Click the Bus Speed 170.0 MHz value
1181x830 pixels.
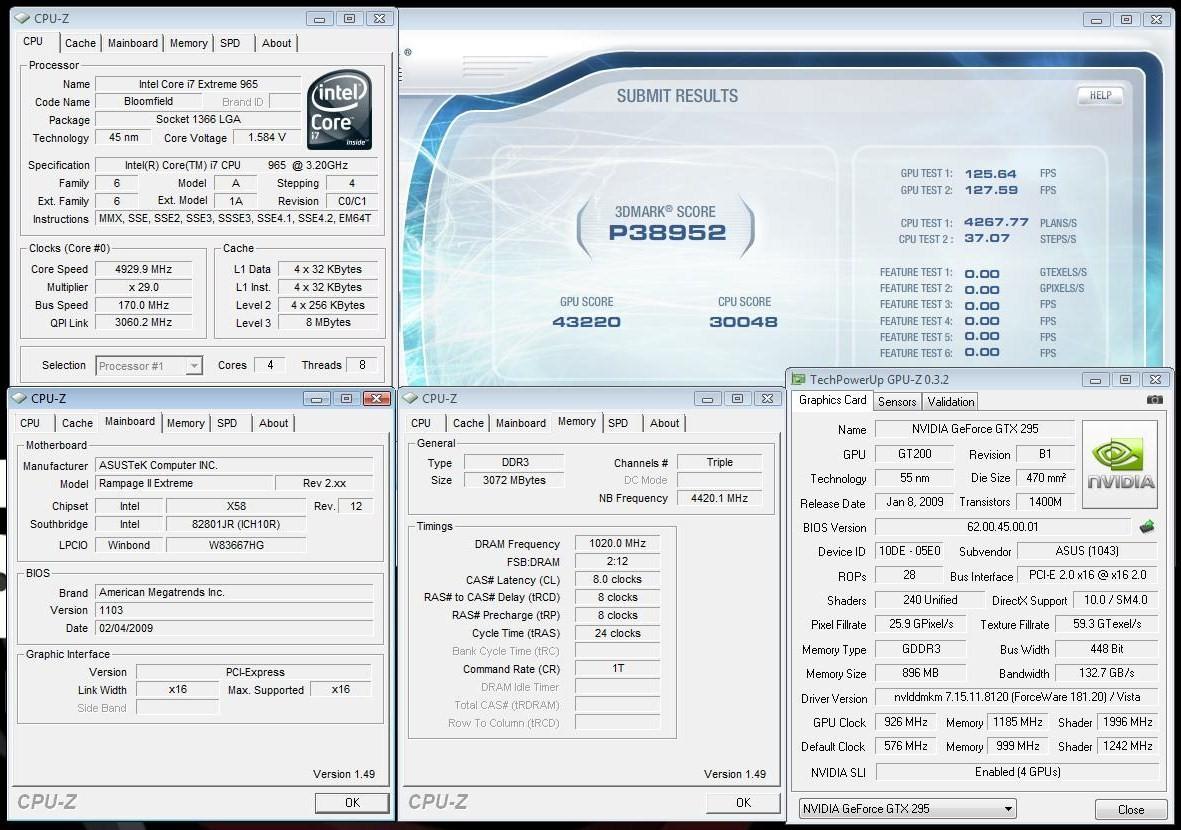pos(143,305)
